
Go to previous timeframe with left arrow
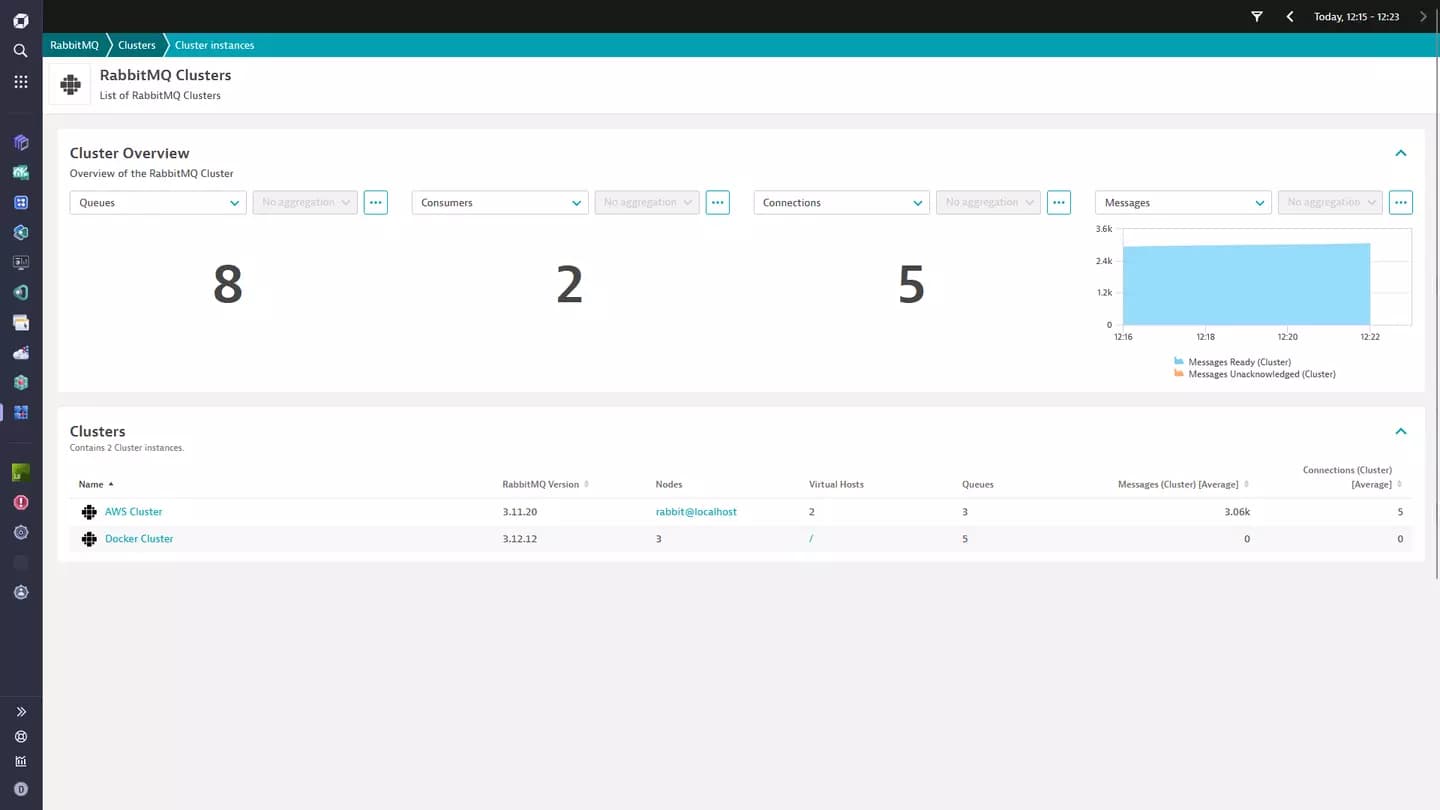[x=1290, y=17]
